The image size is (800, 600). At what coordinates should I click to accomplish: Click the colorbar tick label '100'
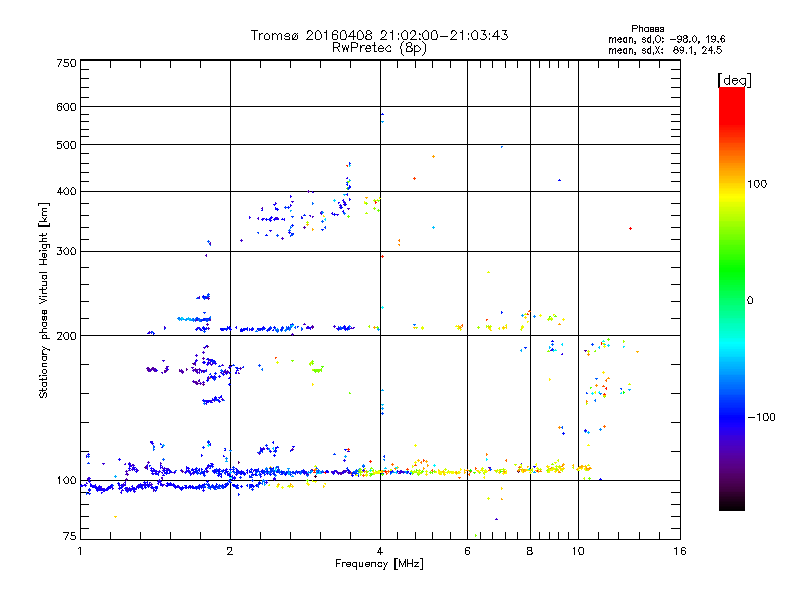[757, 184]
